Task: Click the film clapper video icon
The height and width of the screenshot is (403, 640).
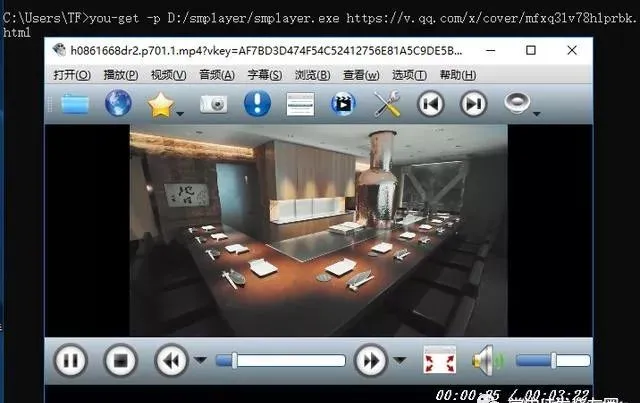Action: [343, 104]
